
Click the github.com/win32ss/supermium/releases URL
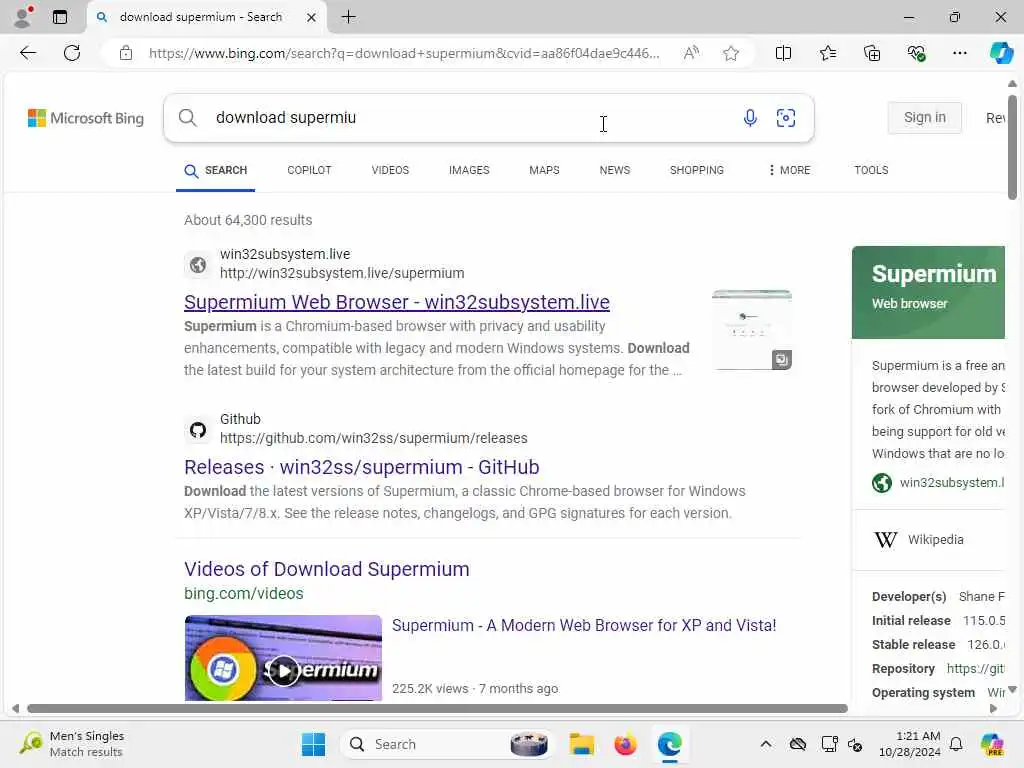[x=374, y=438]
